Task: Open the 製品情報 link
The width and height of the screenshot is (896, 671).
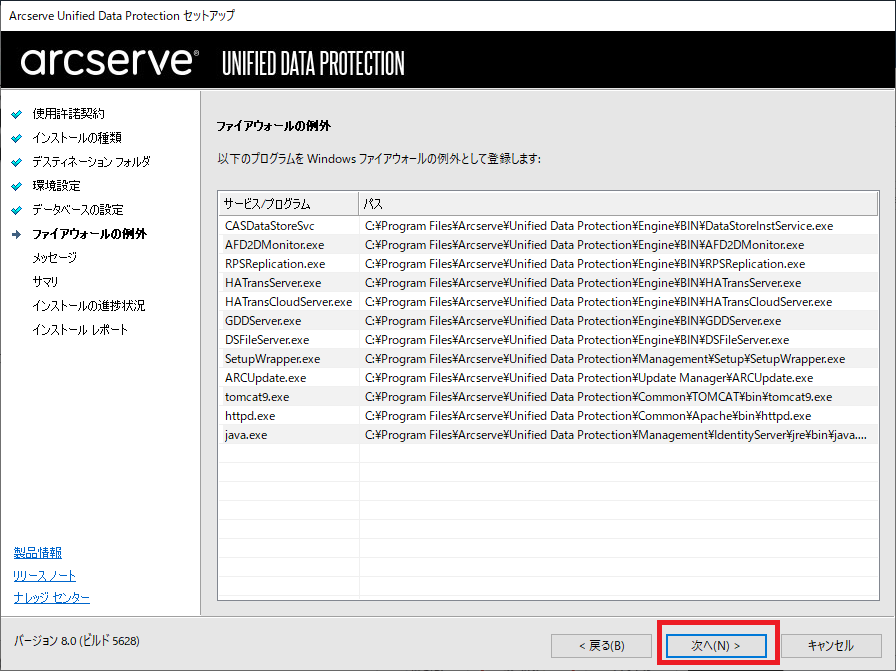Action: pos(38,553)
